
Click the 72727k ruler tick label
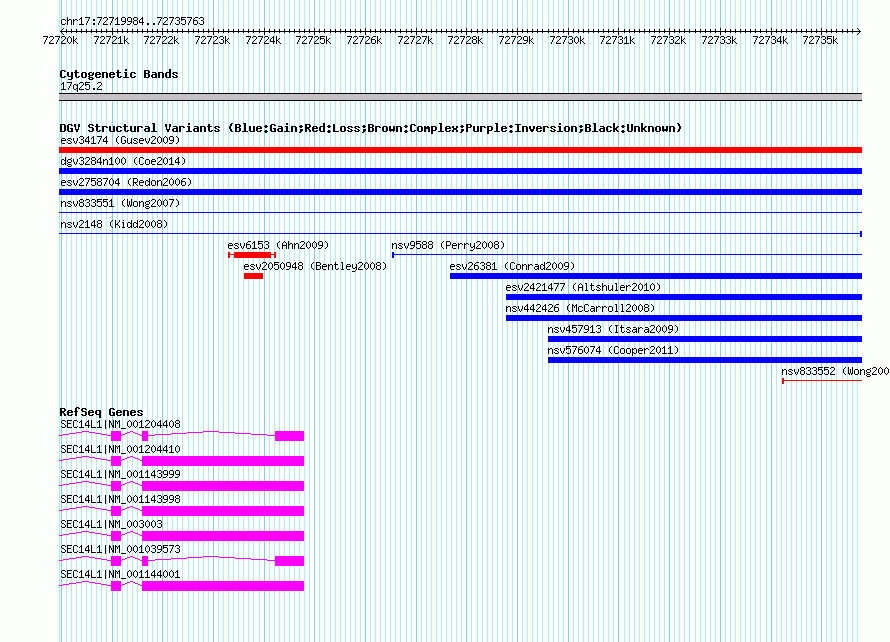(415, 40)
